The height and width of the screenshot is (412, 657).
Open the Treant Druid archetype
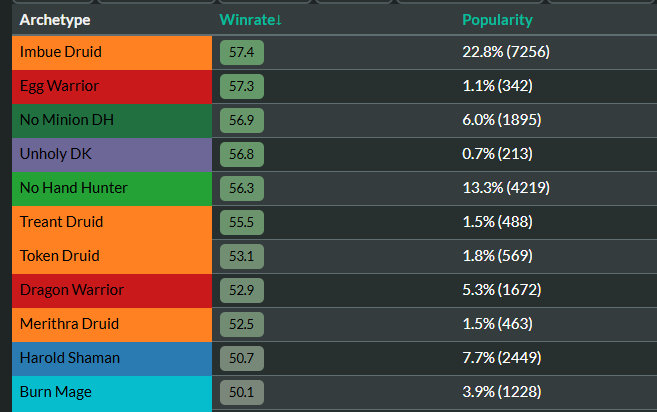[112, 222]
